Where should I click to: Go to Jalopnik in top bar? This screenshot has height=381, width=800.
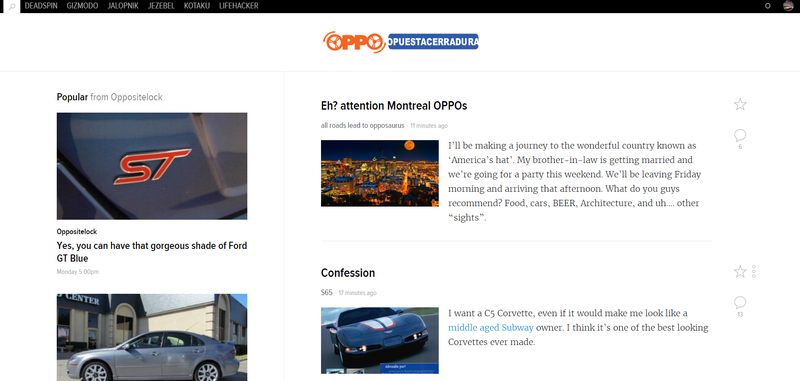[x=123, y=6]
